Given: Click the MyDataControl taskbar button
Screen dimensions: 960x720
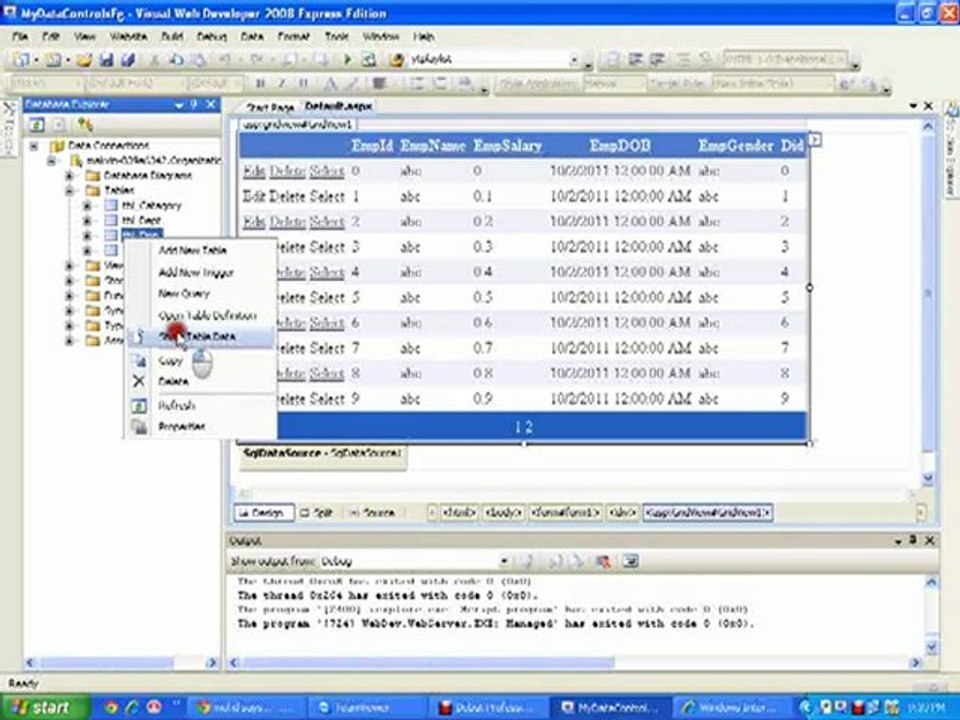Looking at the screenshot, I should [610, 708].
